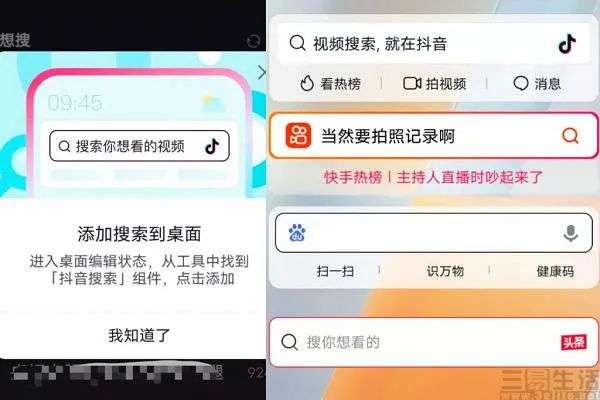600x400 pixels.
Task: Tap the 搜索你想看的视频 search box preview
Action: pos(139,146)
